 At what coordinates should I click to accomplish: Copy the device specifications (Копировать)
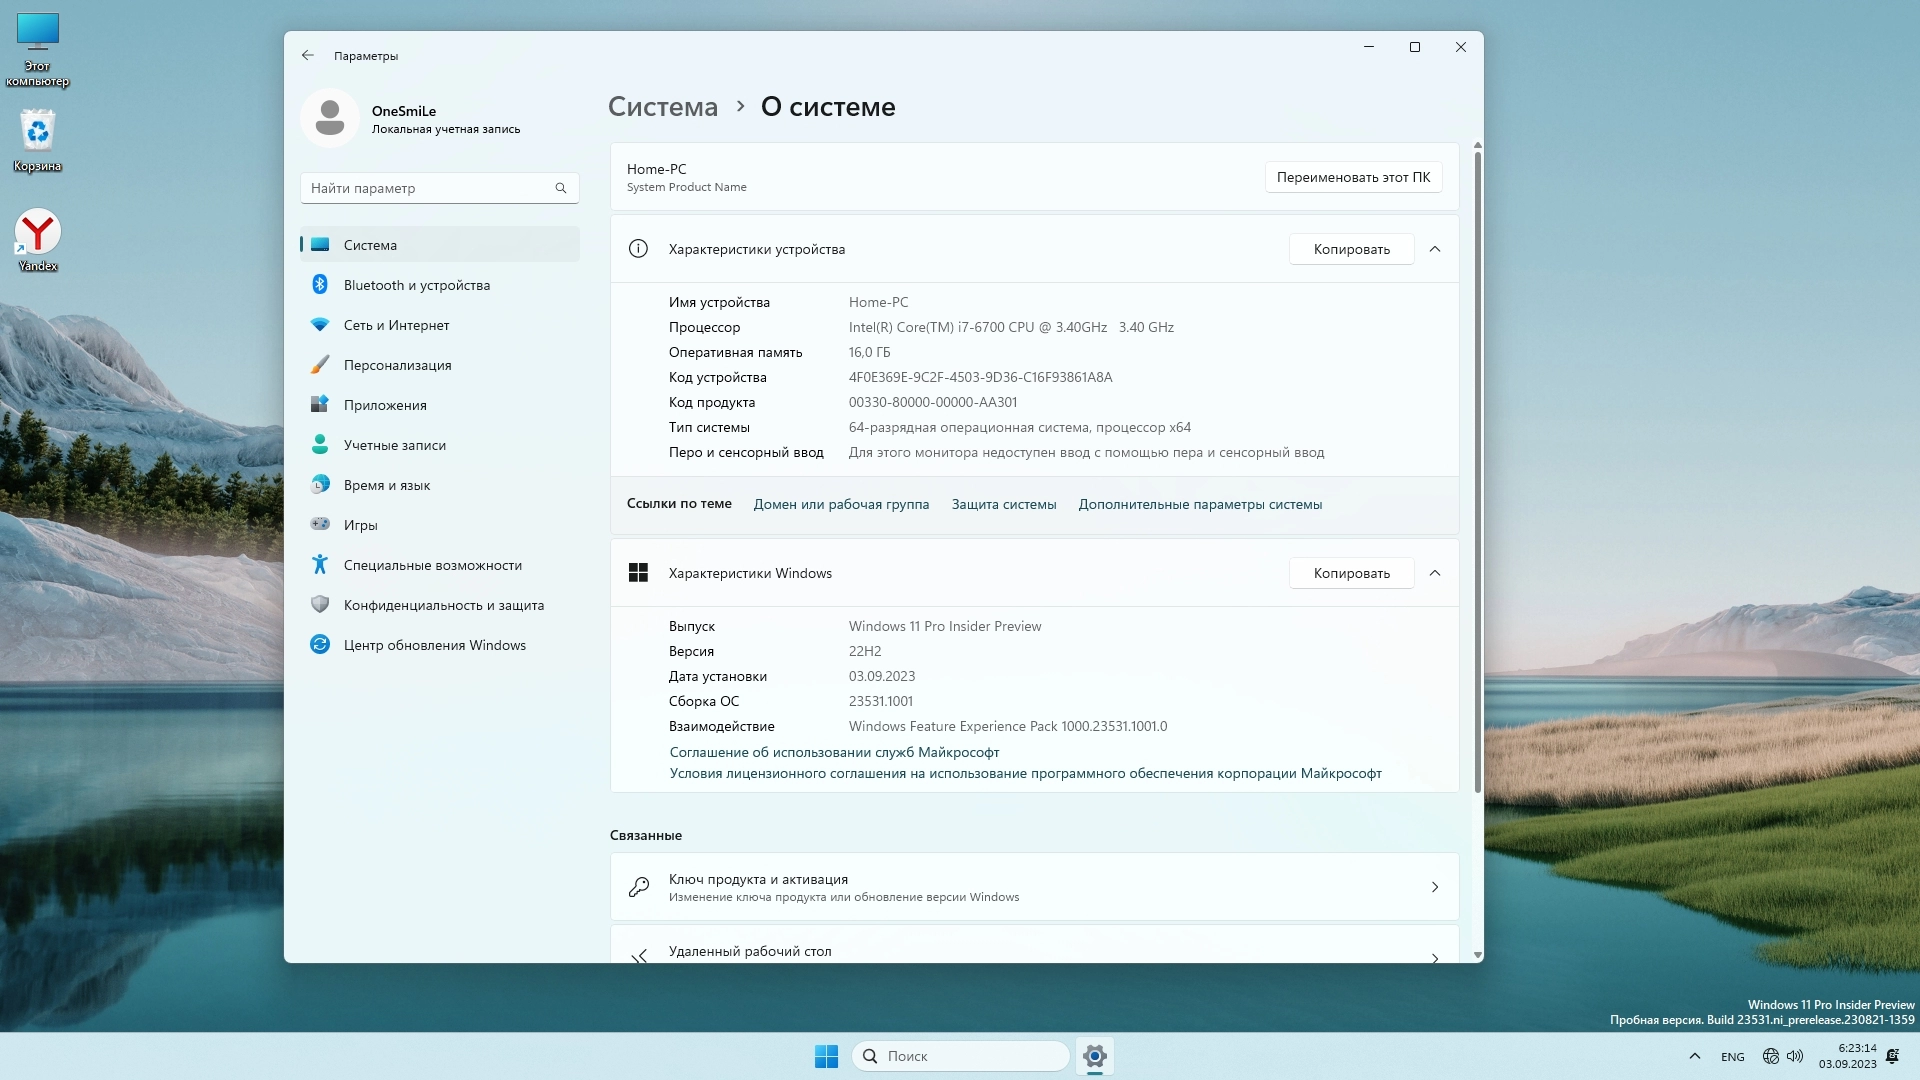click(1351, 249)
